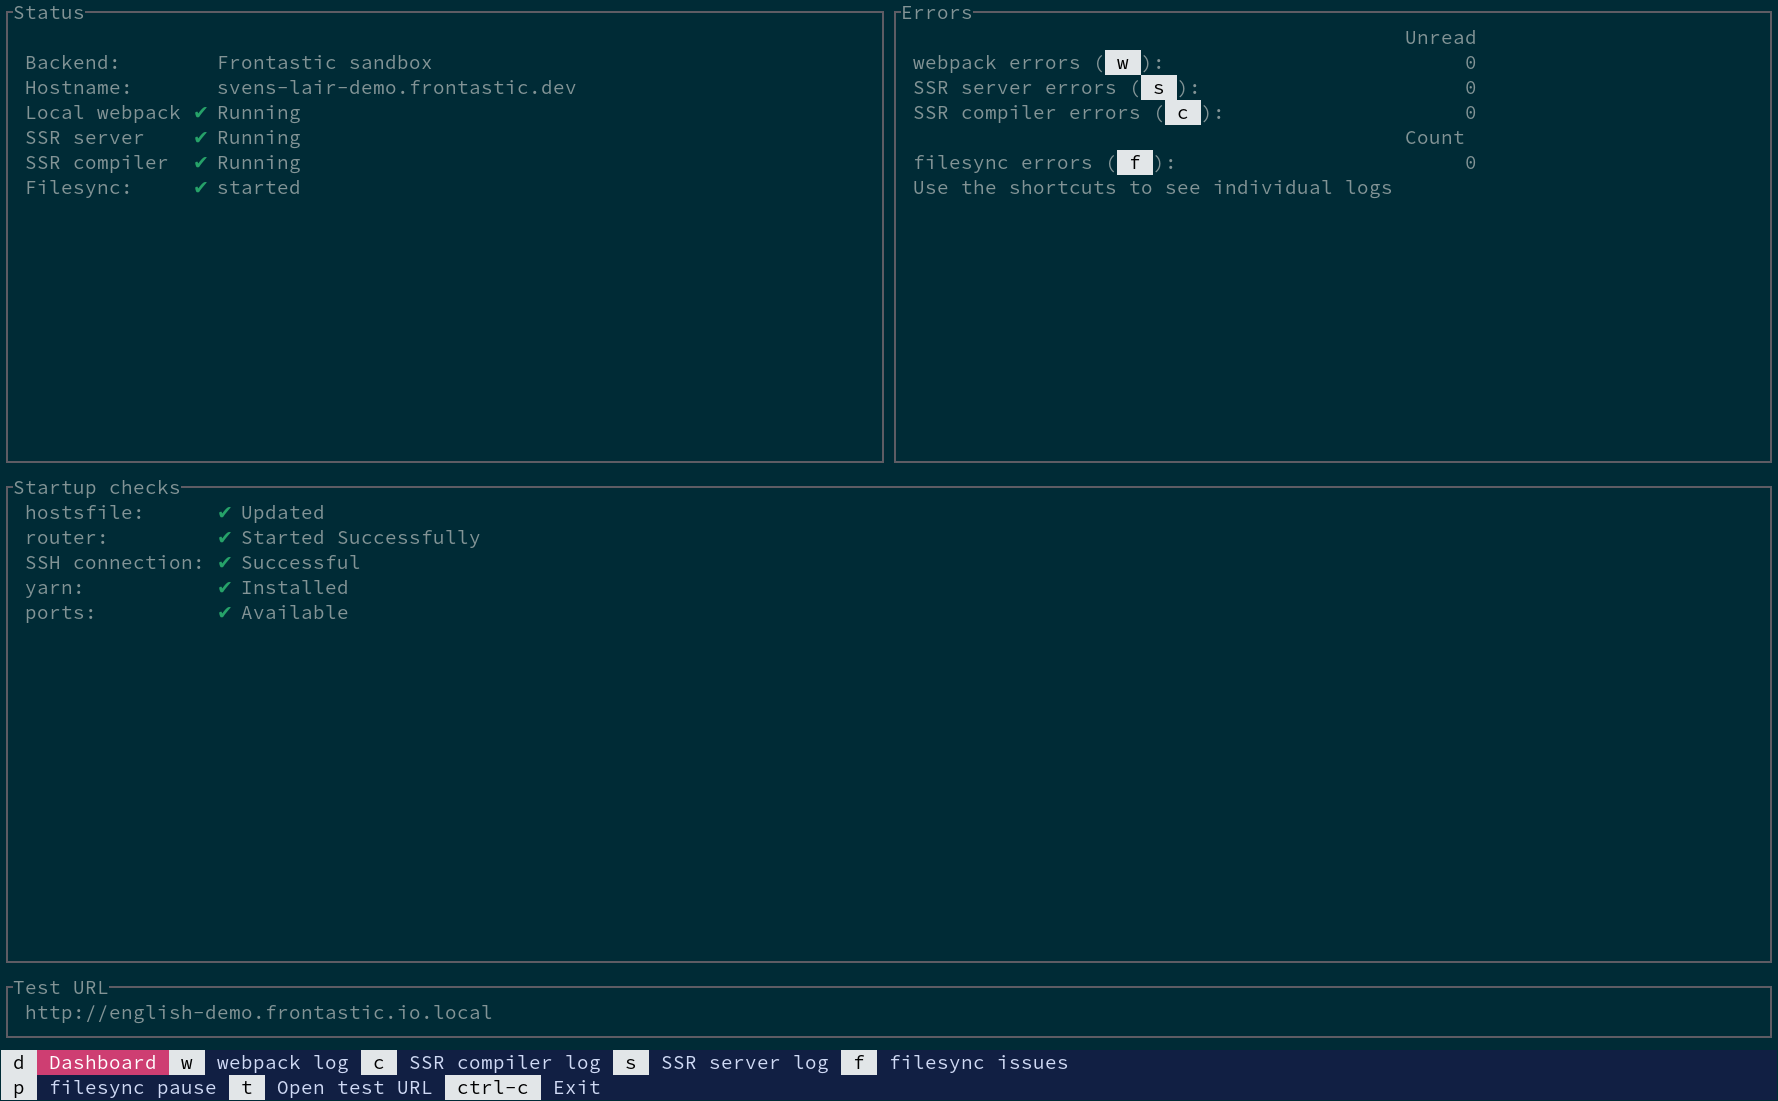The height and width of the screenshot is (1101, 1778).
Task: Switch to SSR compiler log tab
Action: click(505, 1062)
